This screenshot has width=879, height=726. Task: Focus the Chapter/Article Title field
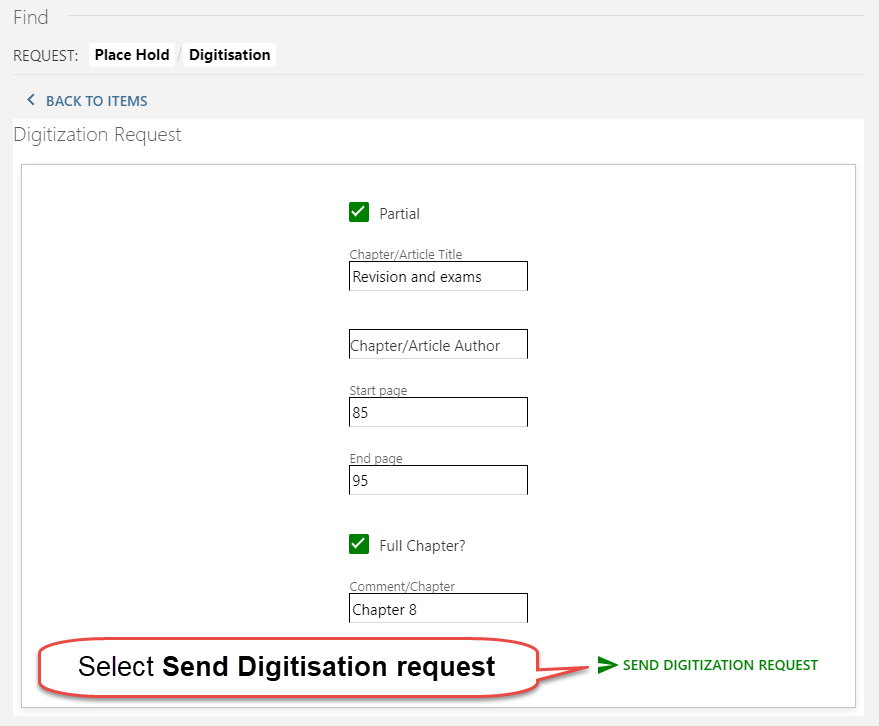(x=438, y=277)
